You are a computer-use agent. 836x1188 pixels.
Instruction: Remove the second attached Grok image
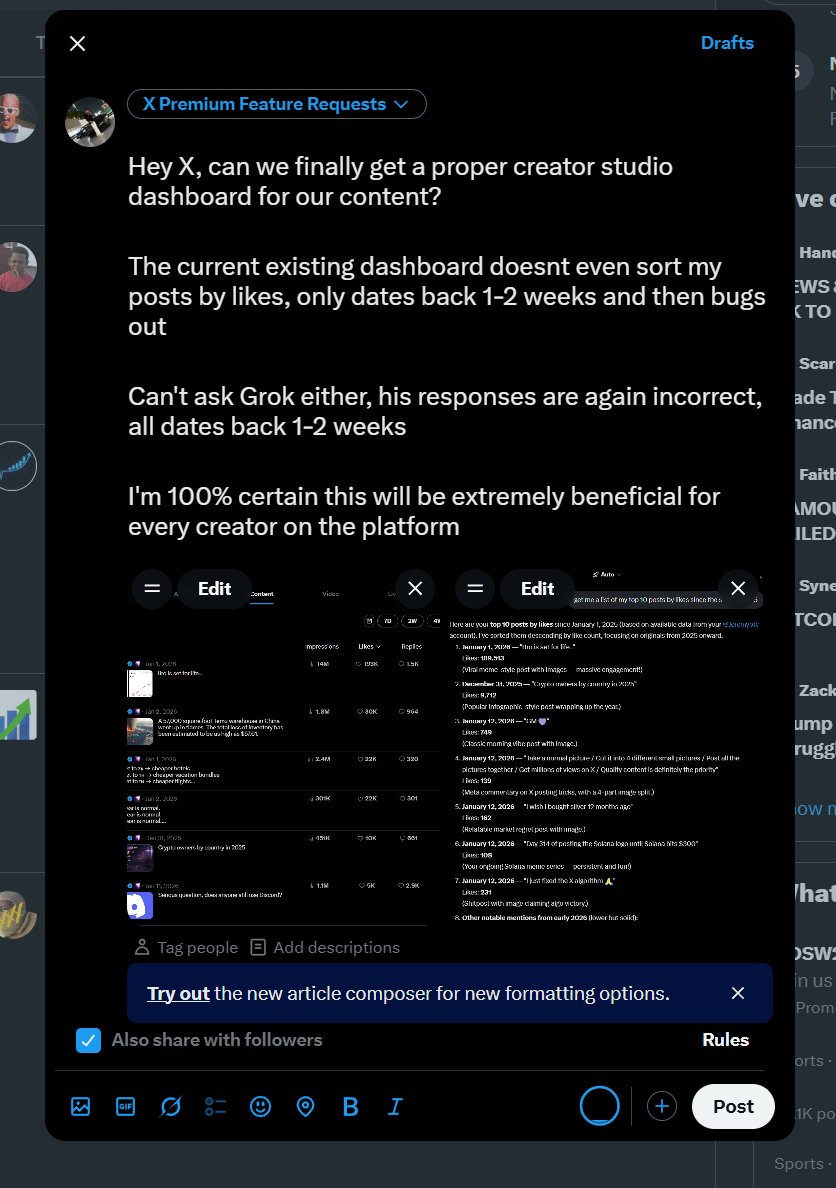(x=738, y=589)
